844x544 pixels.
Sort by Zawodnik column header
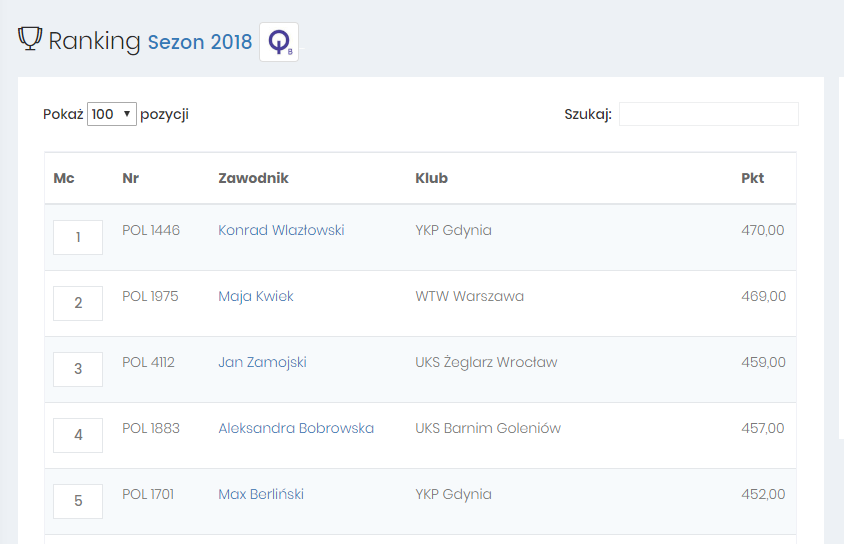tap(253, 178)
